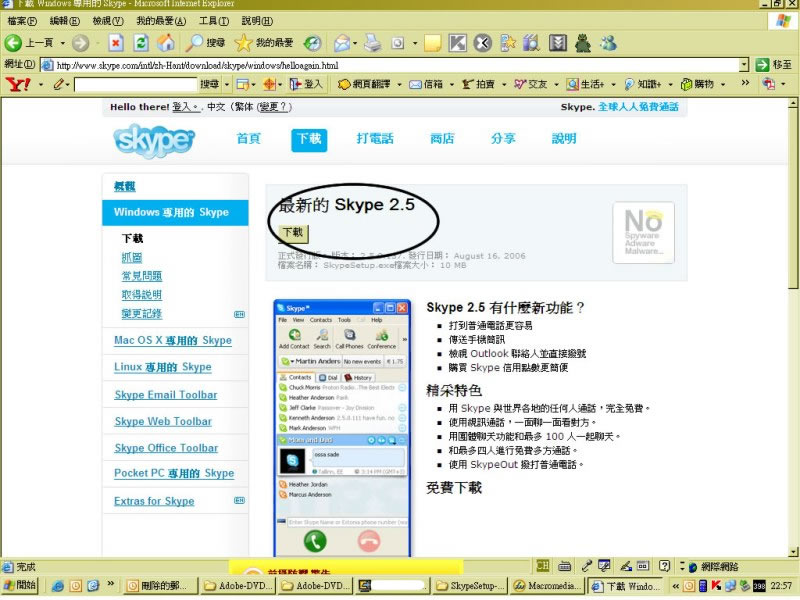The width and height of the screenshot is (800, 600).
Task: Expand the address bar dropdown arrow
Action: [x=744, y=65]
